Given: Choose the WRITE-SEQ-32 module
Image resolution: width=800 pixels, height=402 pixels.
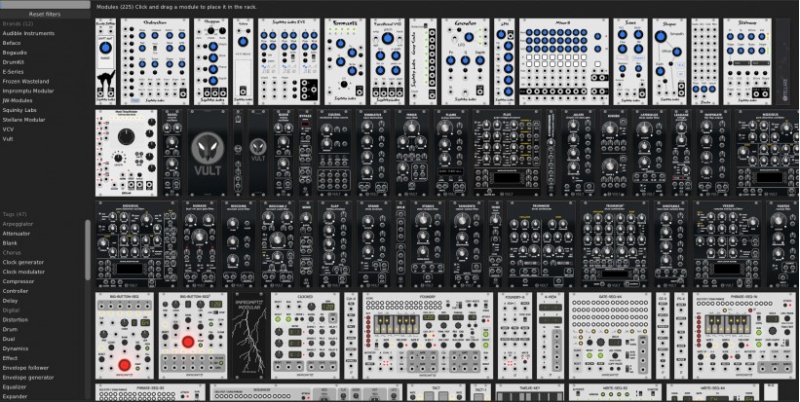Looking at the screenshot, I should pyautogui.click(x=615, y=392).
